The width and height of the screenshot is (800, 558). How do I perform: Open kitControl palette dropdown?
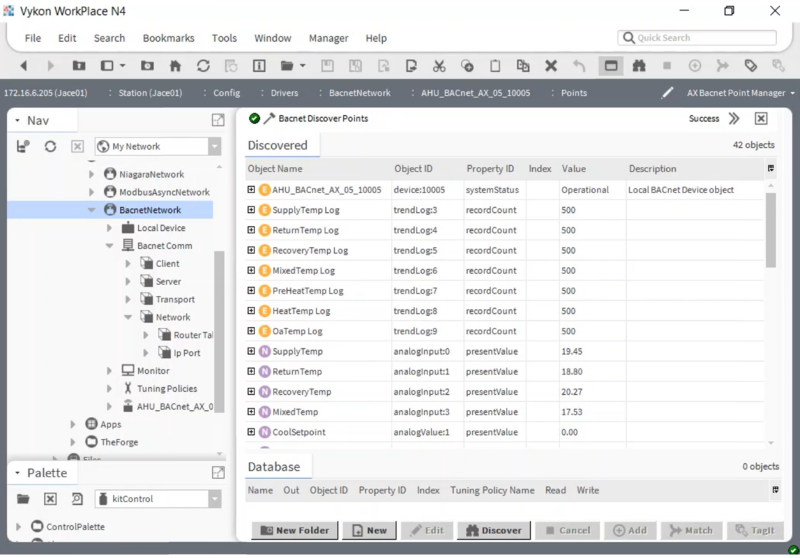point(215,499)
